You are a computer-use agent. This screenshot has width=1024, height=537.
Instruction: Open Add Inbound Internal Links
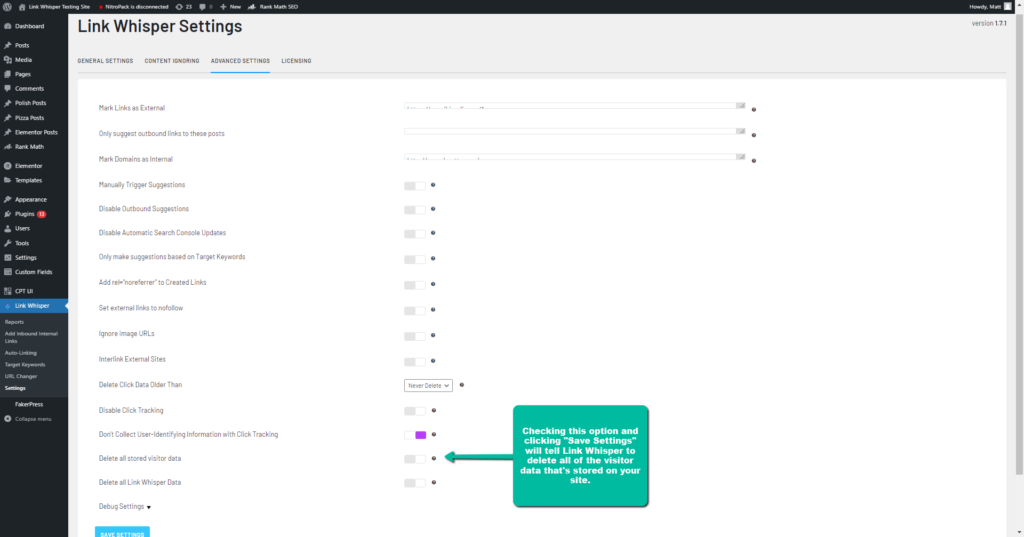(x=31, y=337)
